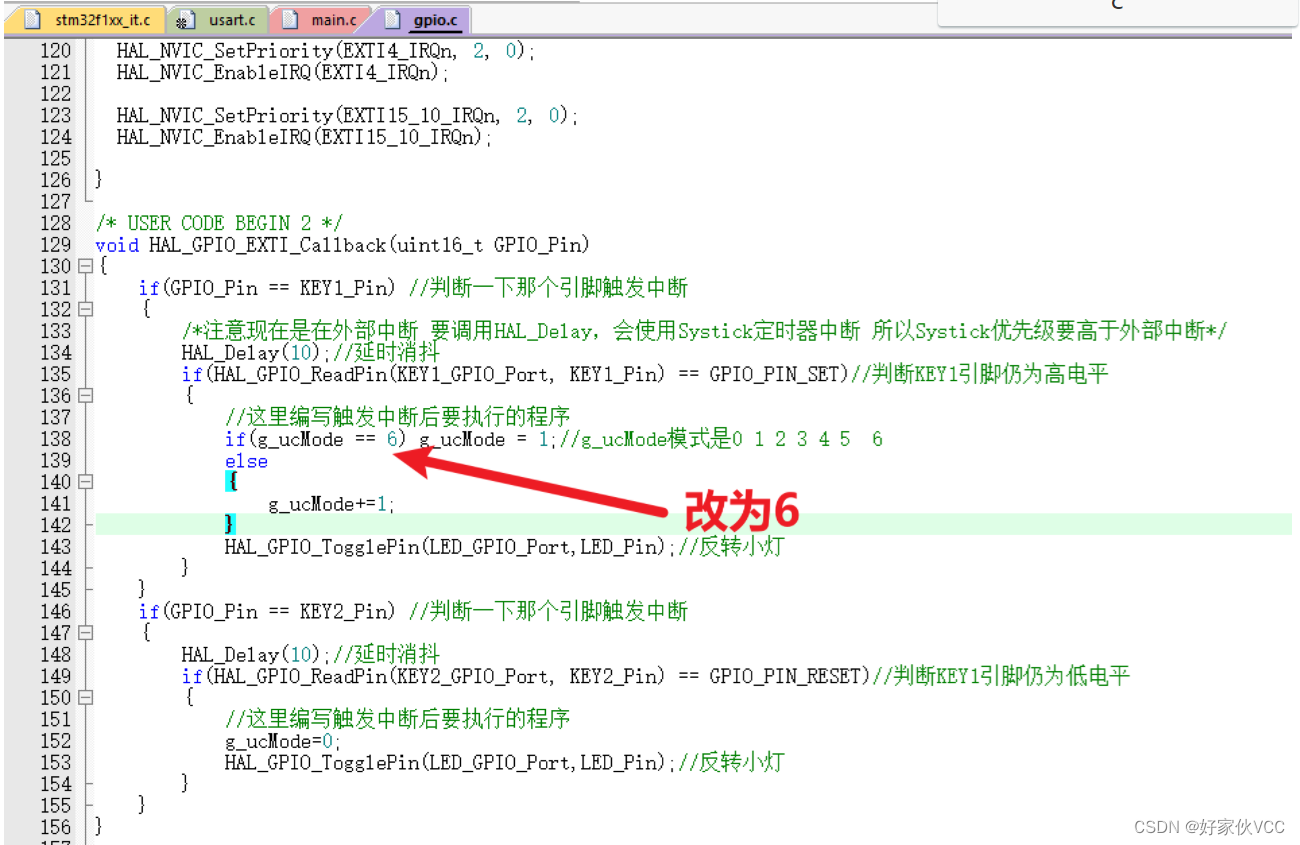Collapse the code block at line 136
Screen dimensions: 1300x845
pyautogui.click(x=85, y=396)
